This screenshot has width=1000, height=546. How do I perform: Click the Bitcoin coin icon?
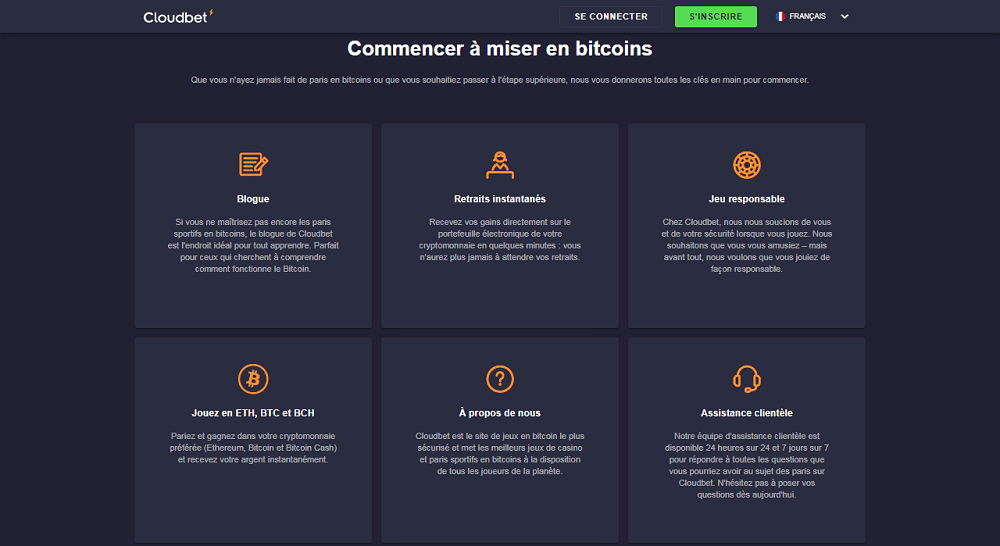point(253,379)
